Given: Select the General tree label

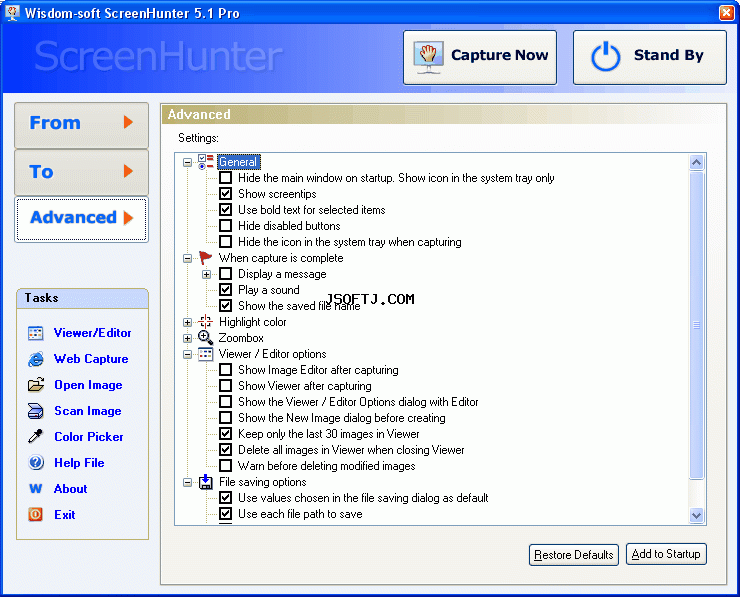Looking at the screenshot, I should click(238, 162).
